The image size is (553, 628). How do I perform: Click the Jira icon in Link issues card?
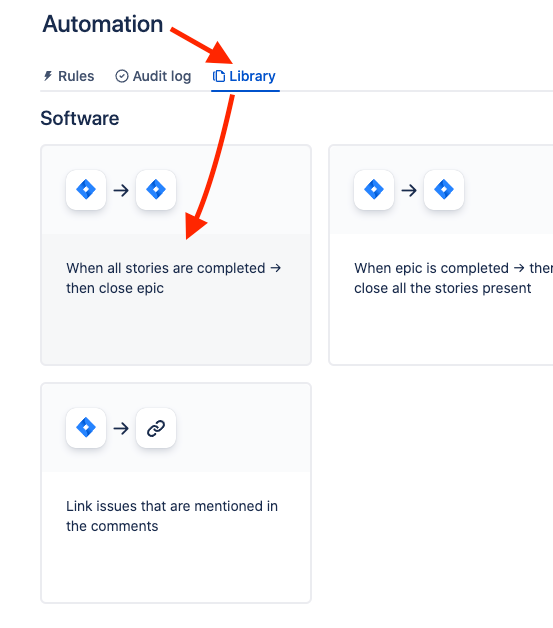click(x=86, y=428)
